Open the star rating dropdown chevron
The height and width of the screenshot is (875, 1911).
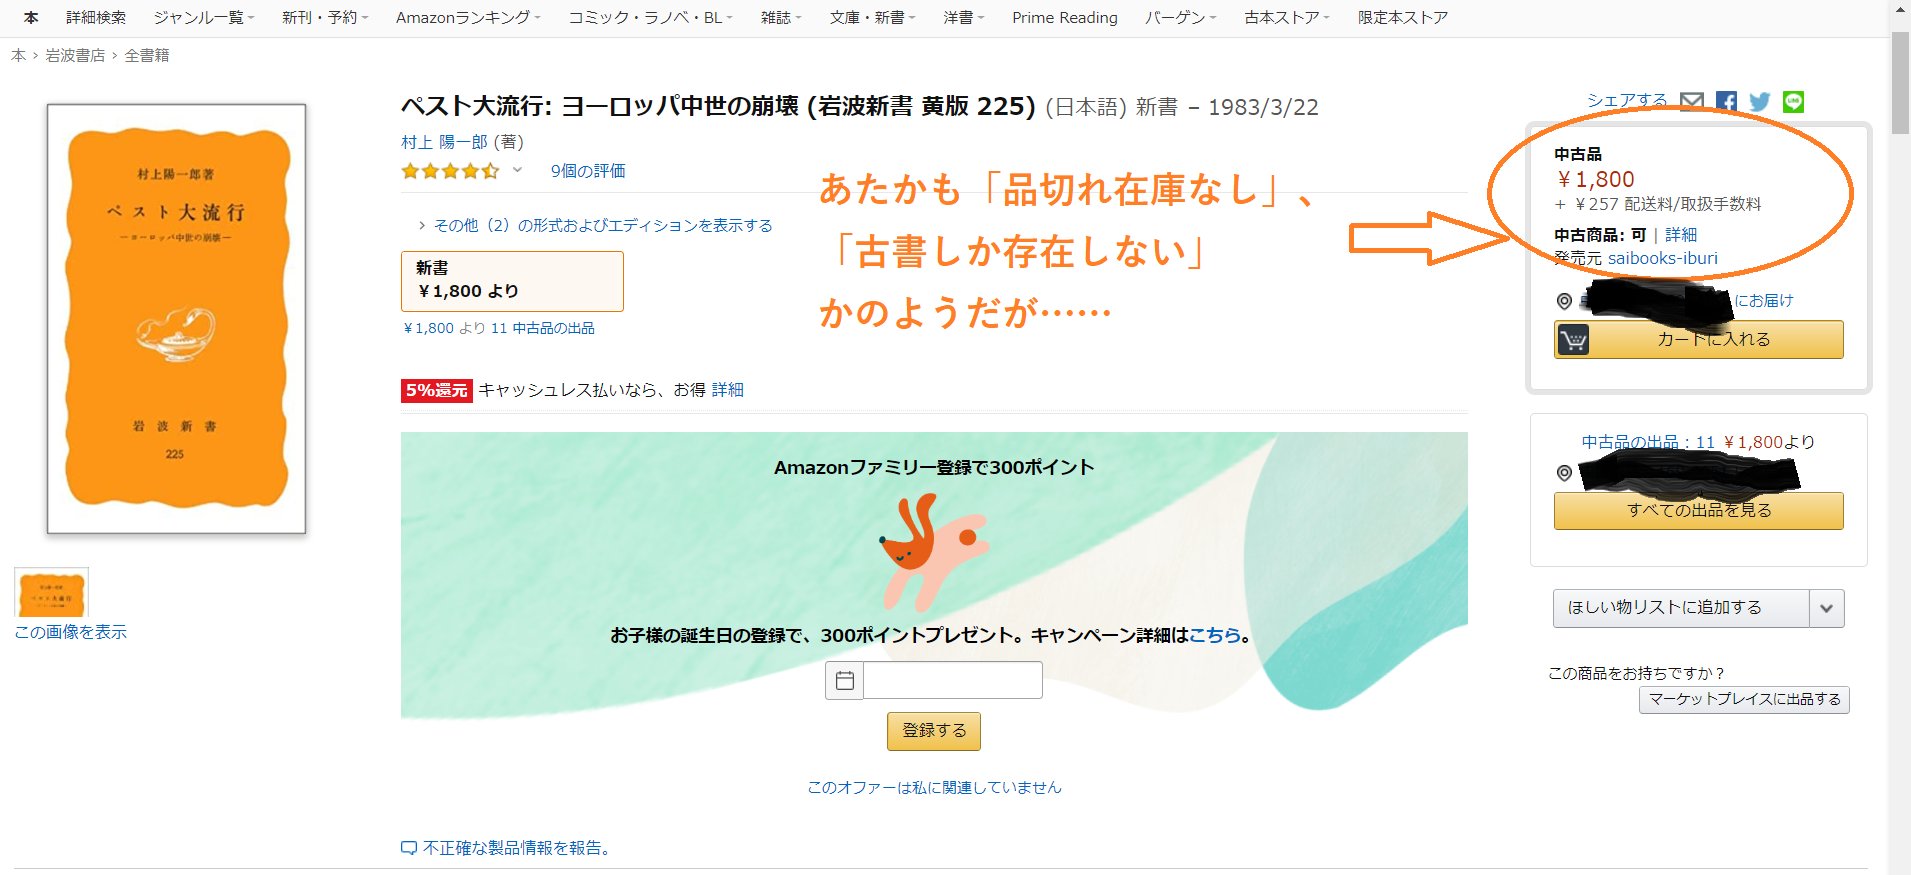click(x=517, y=170)
